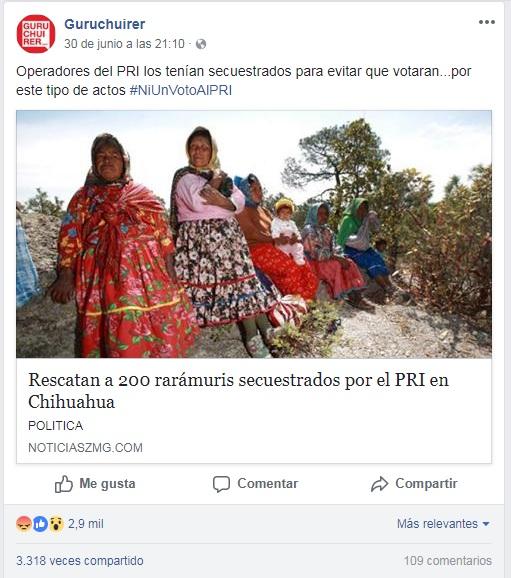Click the Compartir share arrow icon
This screenshot has height=578, width=511.
tap(379, 484)
